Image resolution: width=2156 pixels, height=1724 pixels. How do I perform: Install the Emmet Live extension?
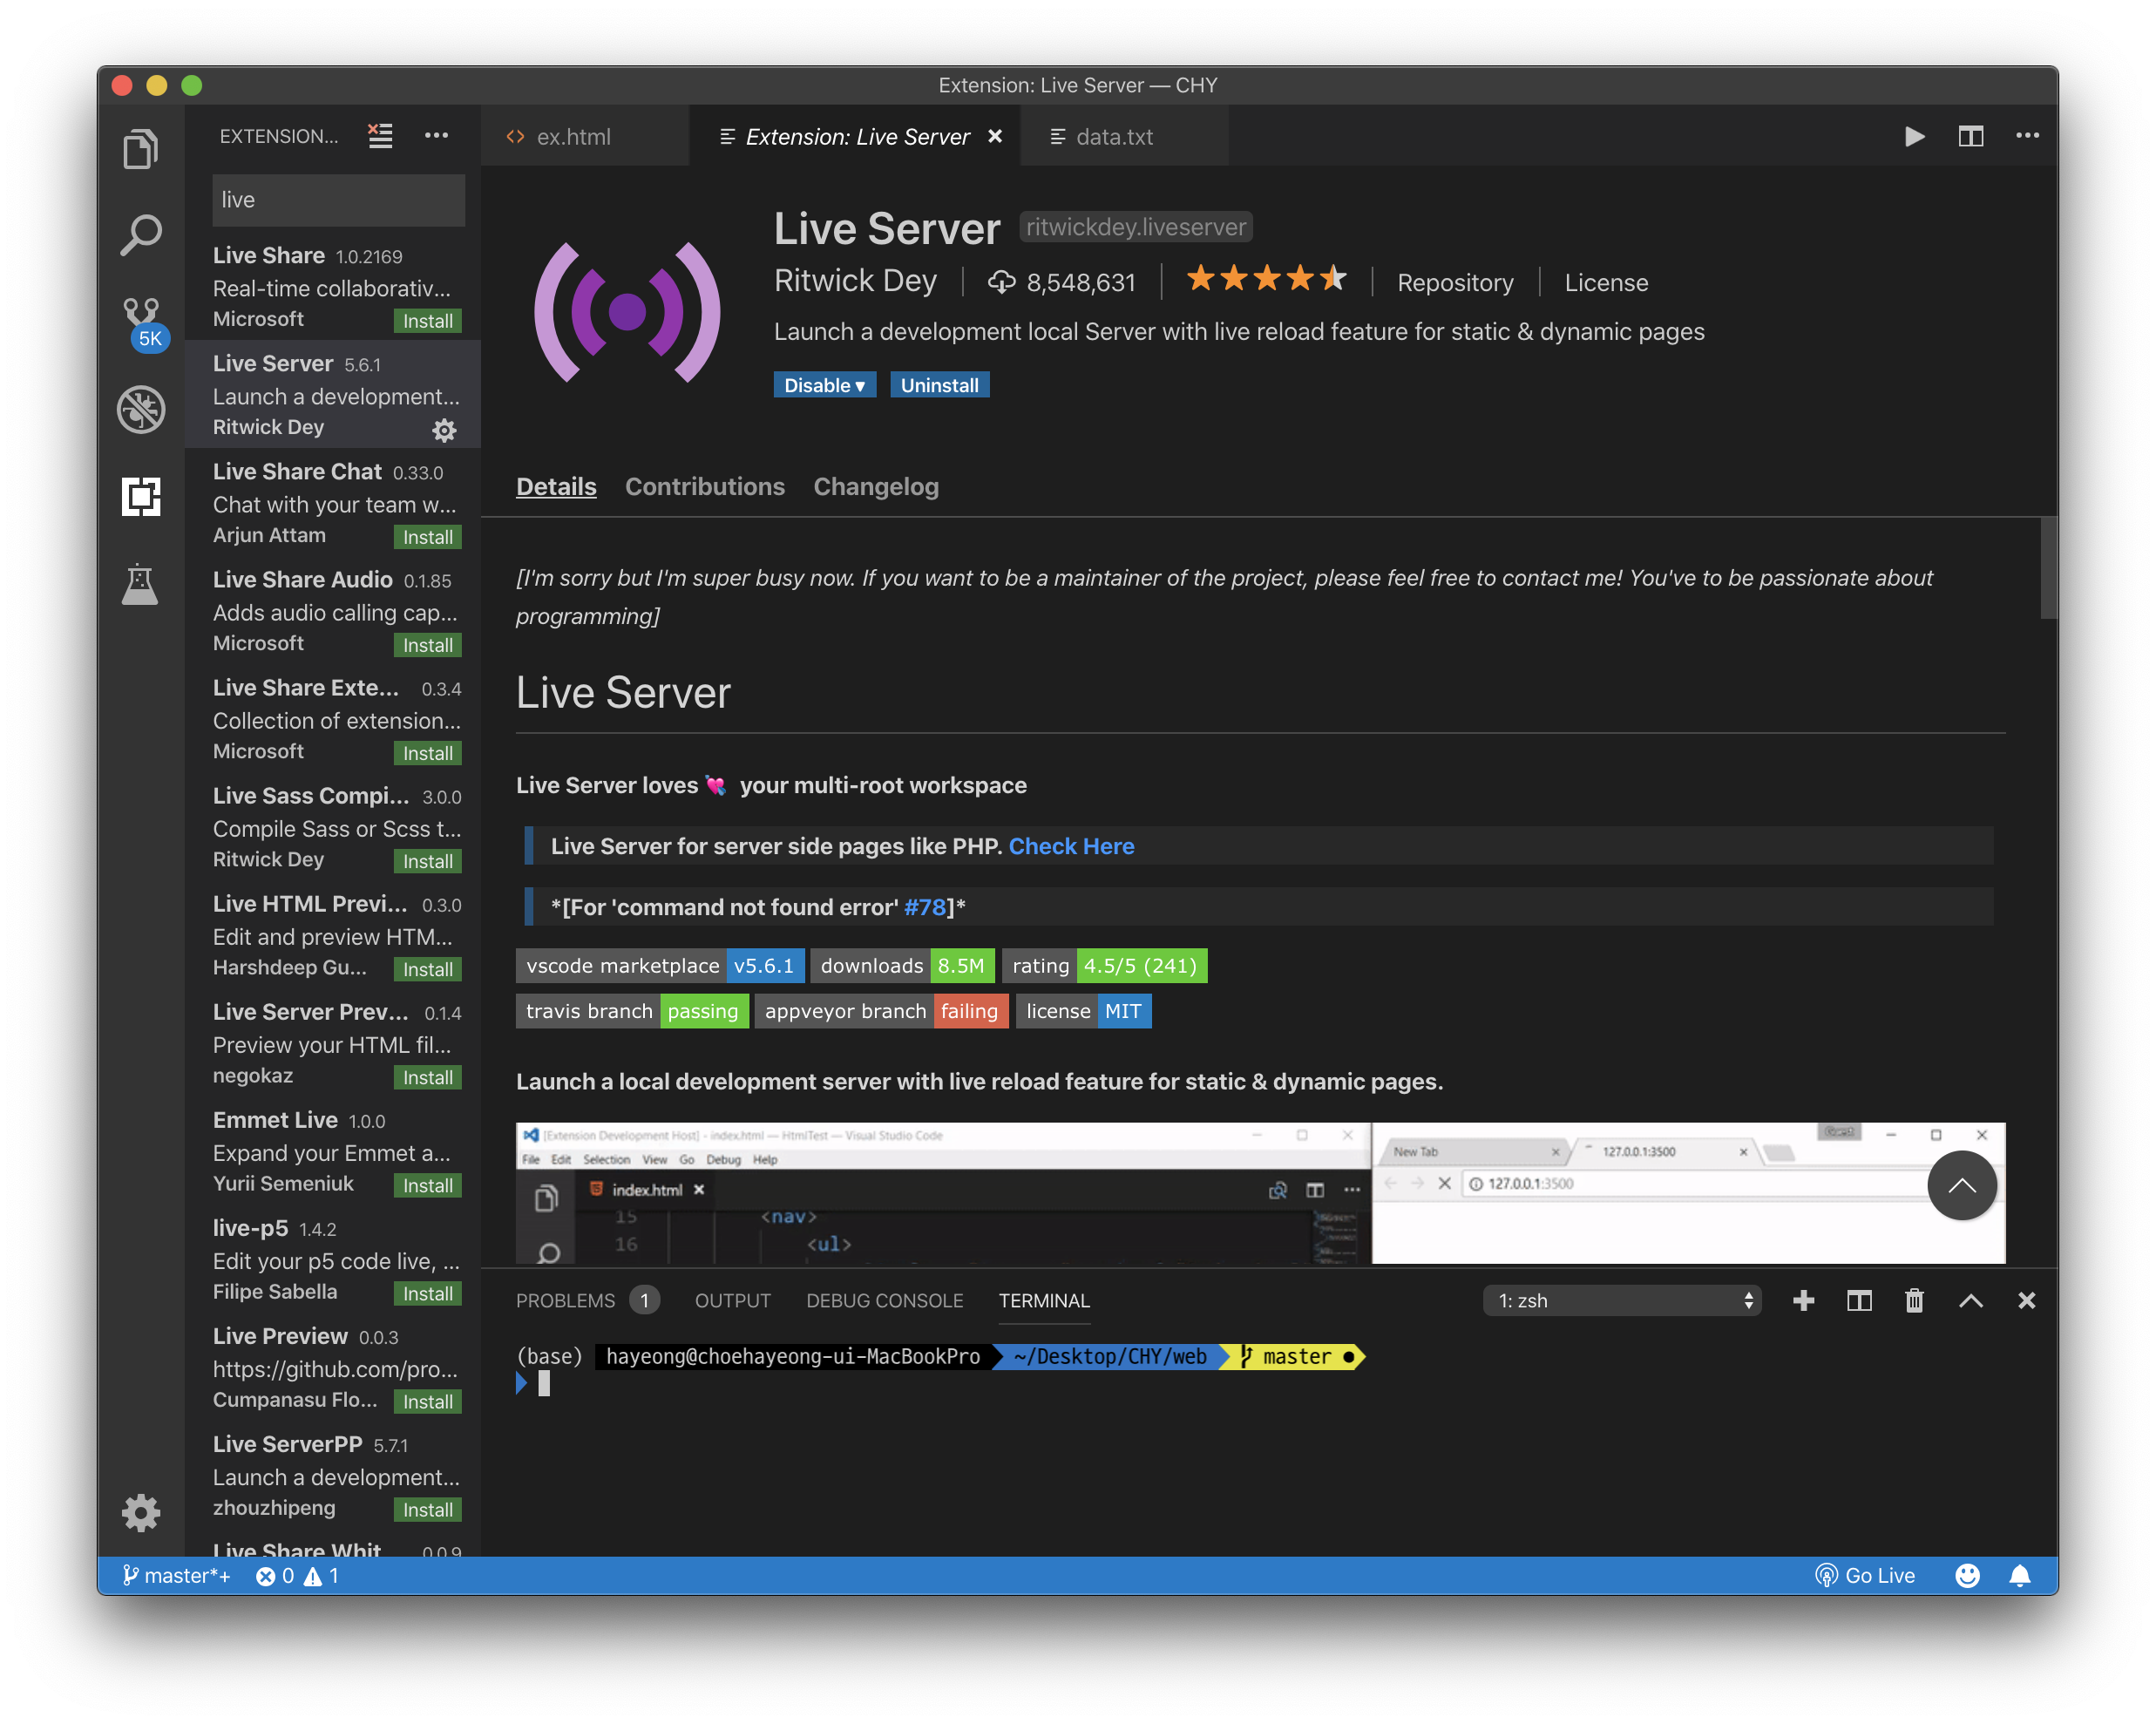427,1185
